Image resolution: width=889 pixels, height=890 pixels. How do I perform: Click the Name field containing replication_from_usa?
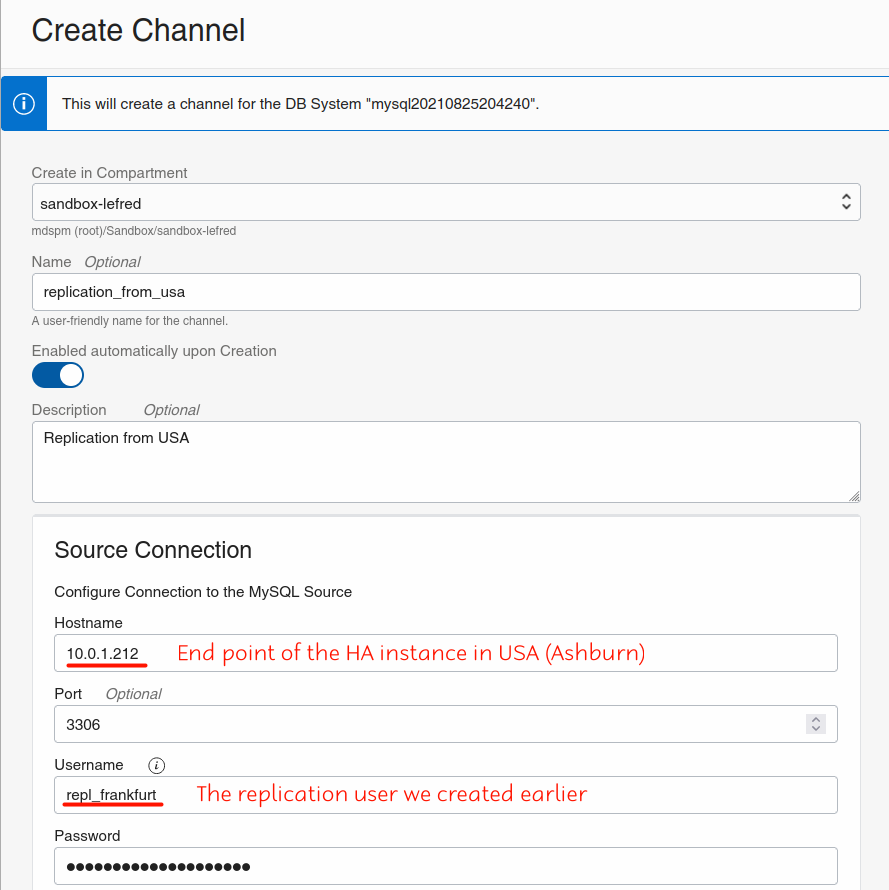pyautogui.click(x=446, y=292)
